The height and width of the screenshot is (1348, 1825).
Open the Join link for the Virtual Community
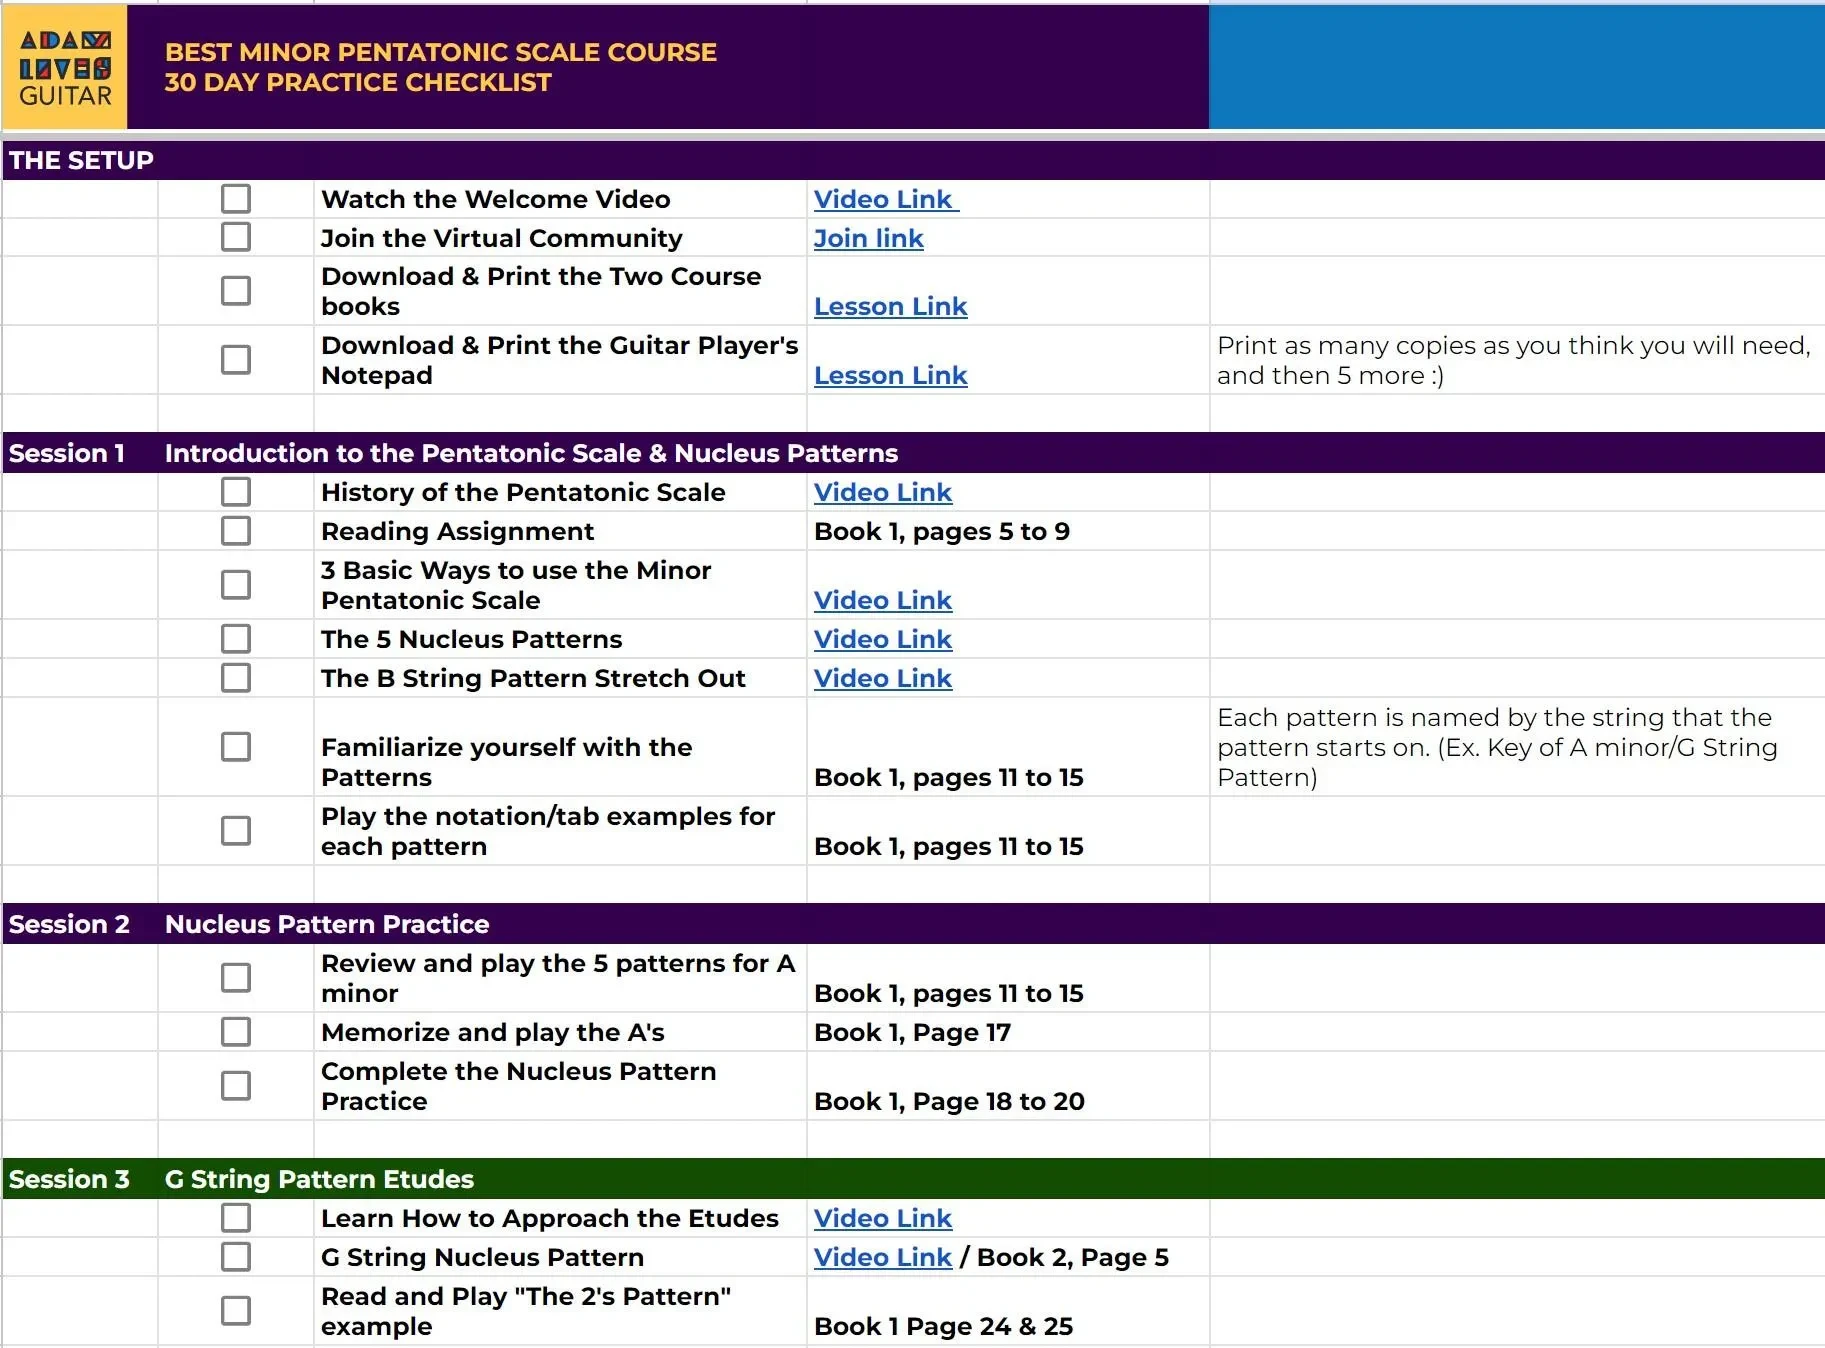(x=868, y=238)
